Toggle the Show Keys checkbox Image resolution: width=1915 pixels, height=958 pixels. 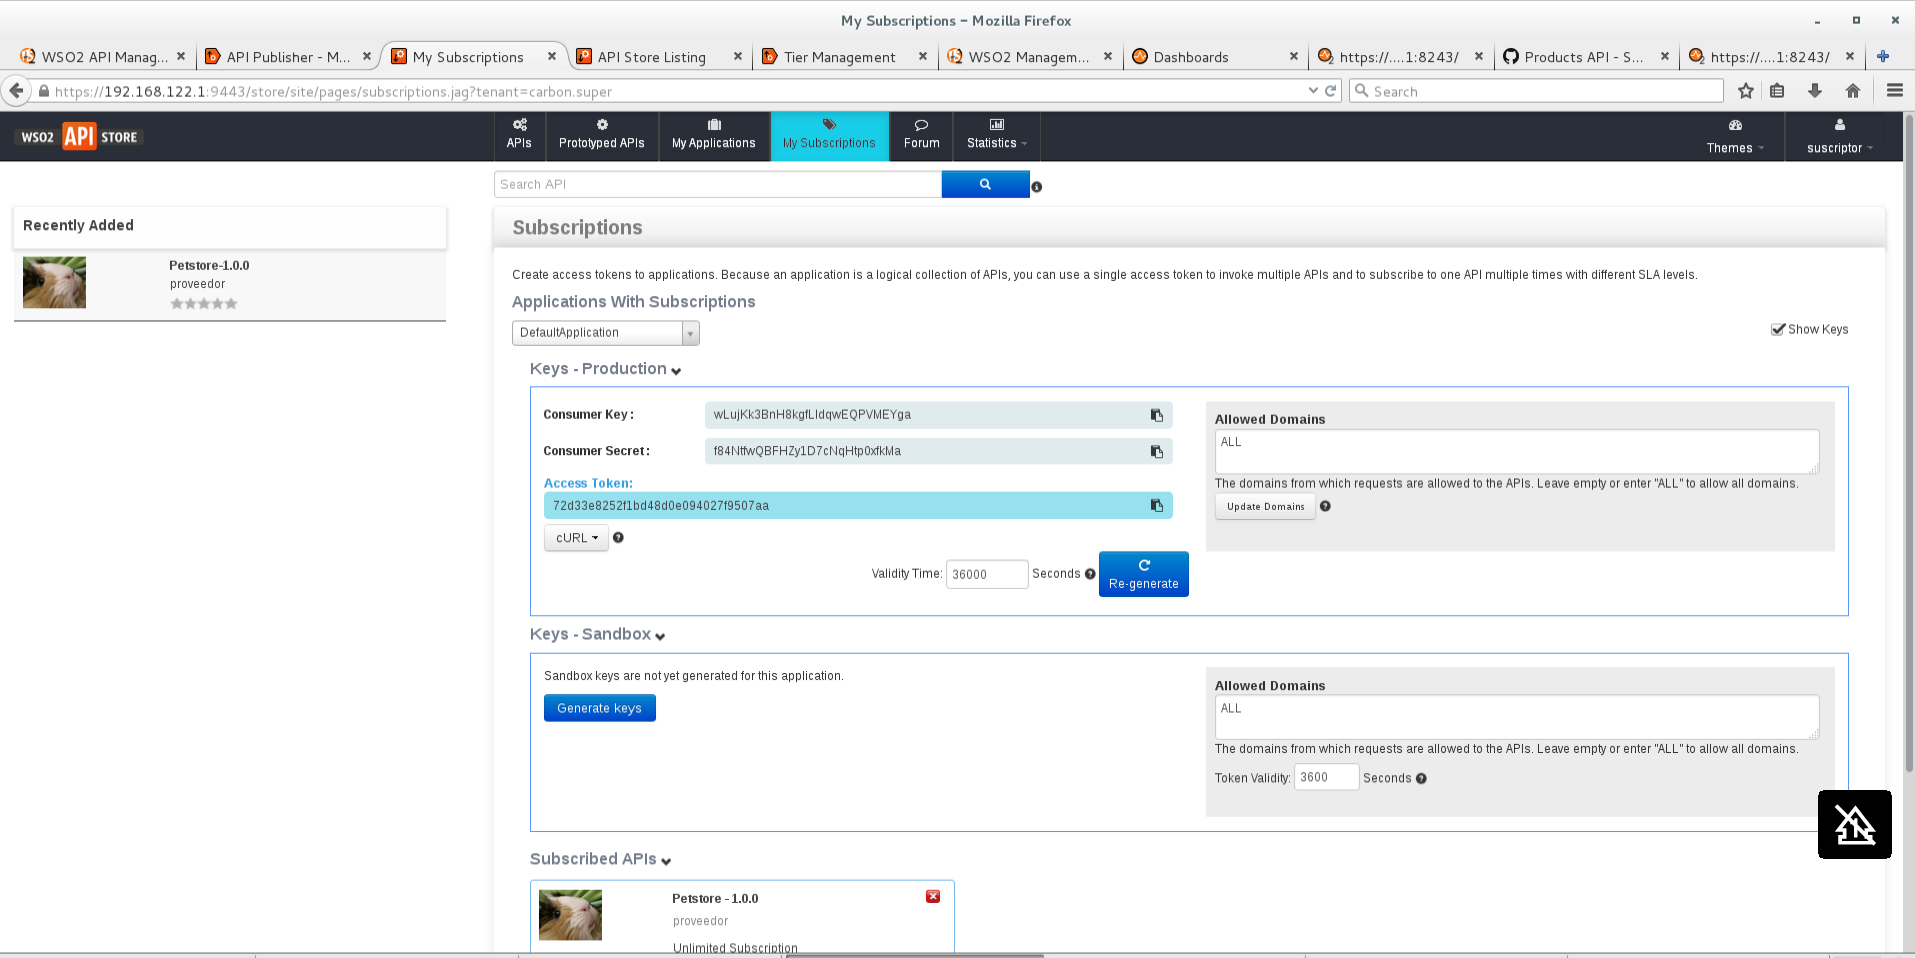(1778, 330)
